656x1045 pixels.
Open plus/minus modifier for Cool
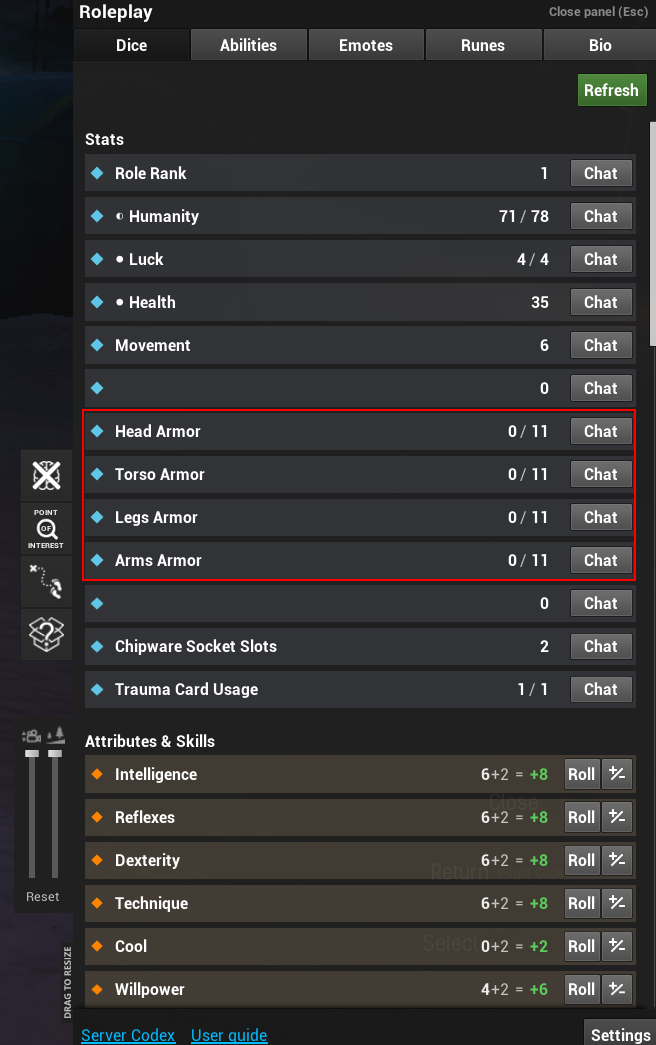tap(617, 946)
